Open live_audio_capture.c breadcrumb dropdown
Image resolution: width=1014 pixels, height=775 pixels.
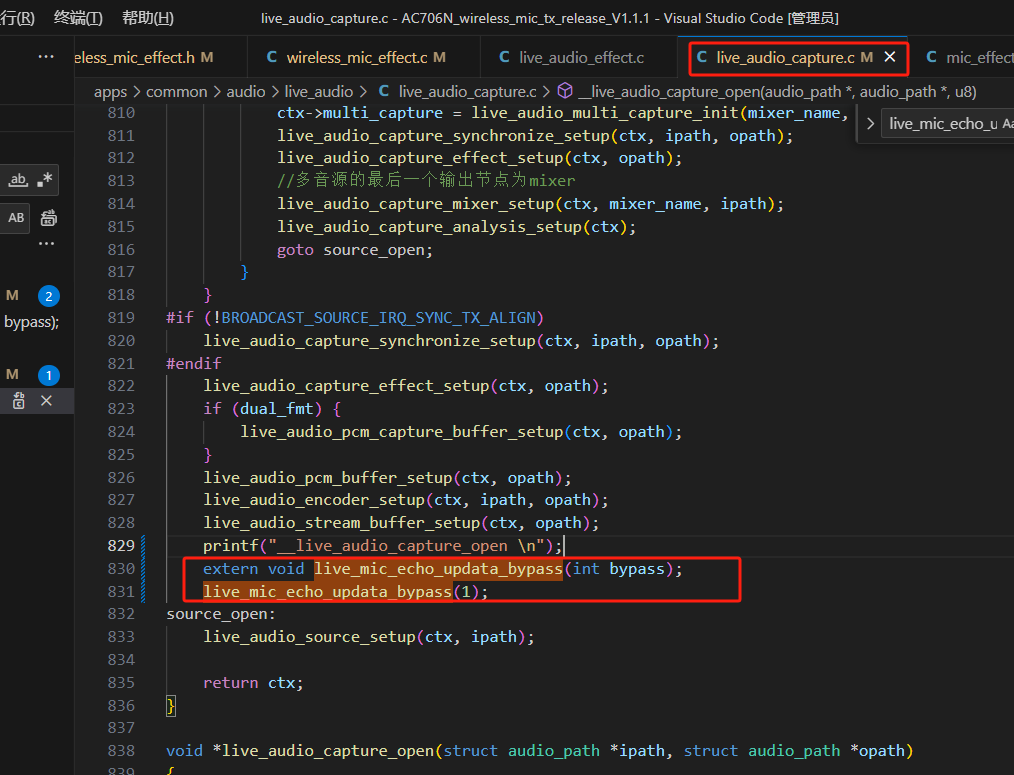click(468, 92)
